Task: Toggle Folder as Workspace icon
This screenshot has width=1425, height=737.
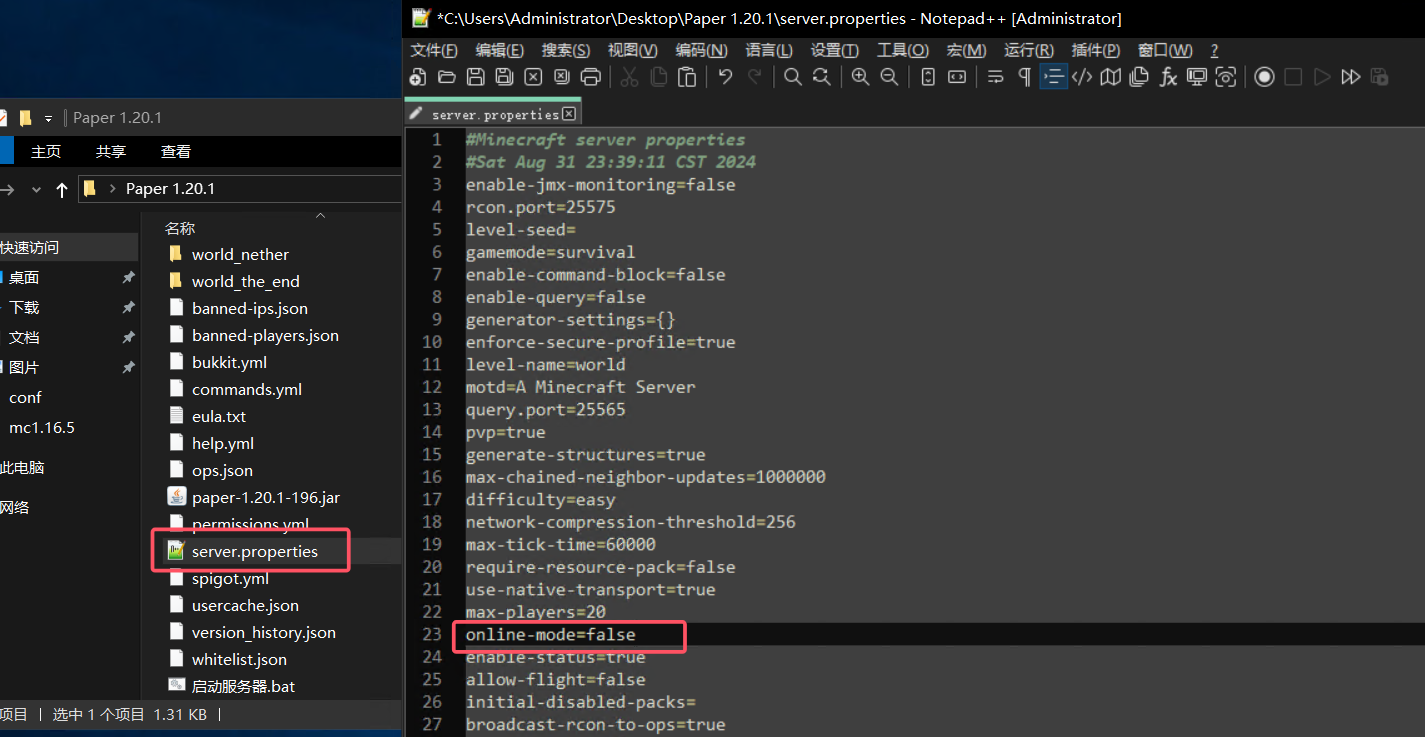Action: [x=1197, y=77]
